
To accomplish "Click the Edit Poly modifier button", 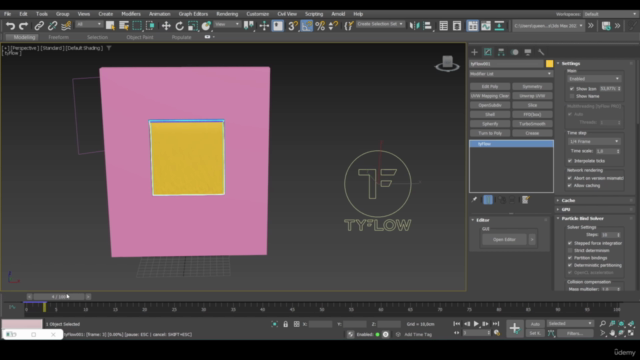I will pyautogui.click(x=490, y=87).
